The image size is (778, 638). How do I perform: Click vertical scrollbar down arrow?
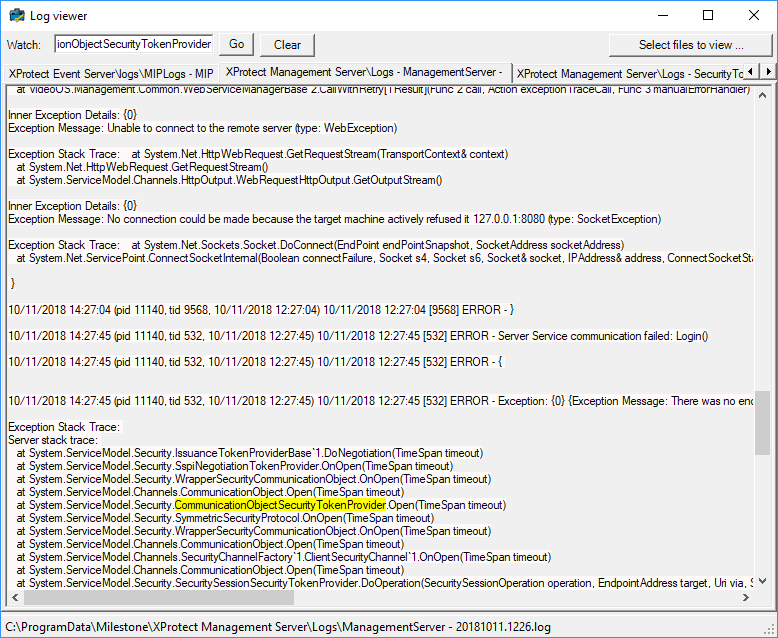[x=762, y=580]
